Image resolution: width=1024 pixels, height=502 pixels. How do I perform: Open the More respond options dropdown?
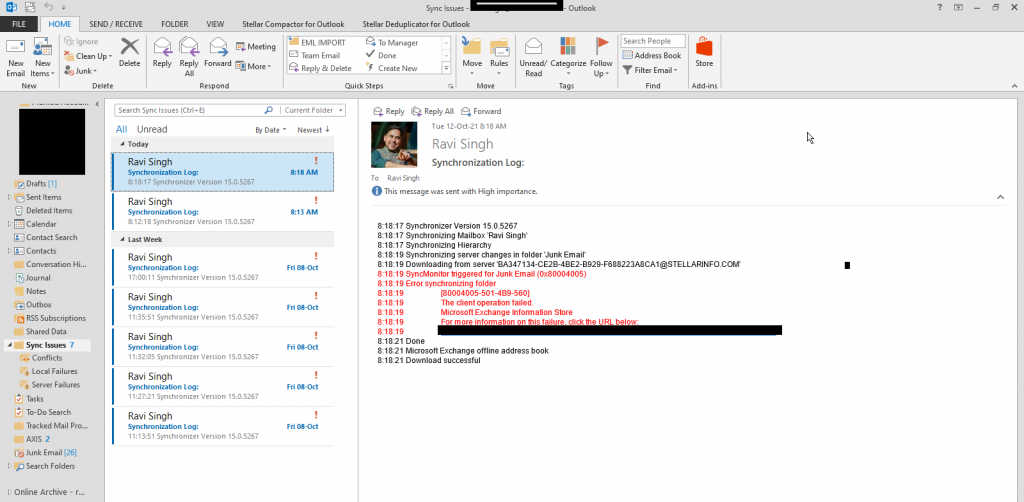pos(253,66)
